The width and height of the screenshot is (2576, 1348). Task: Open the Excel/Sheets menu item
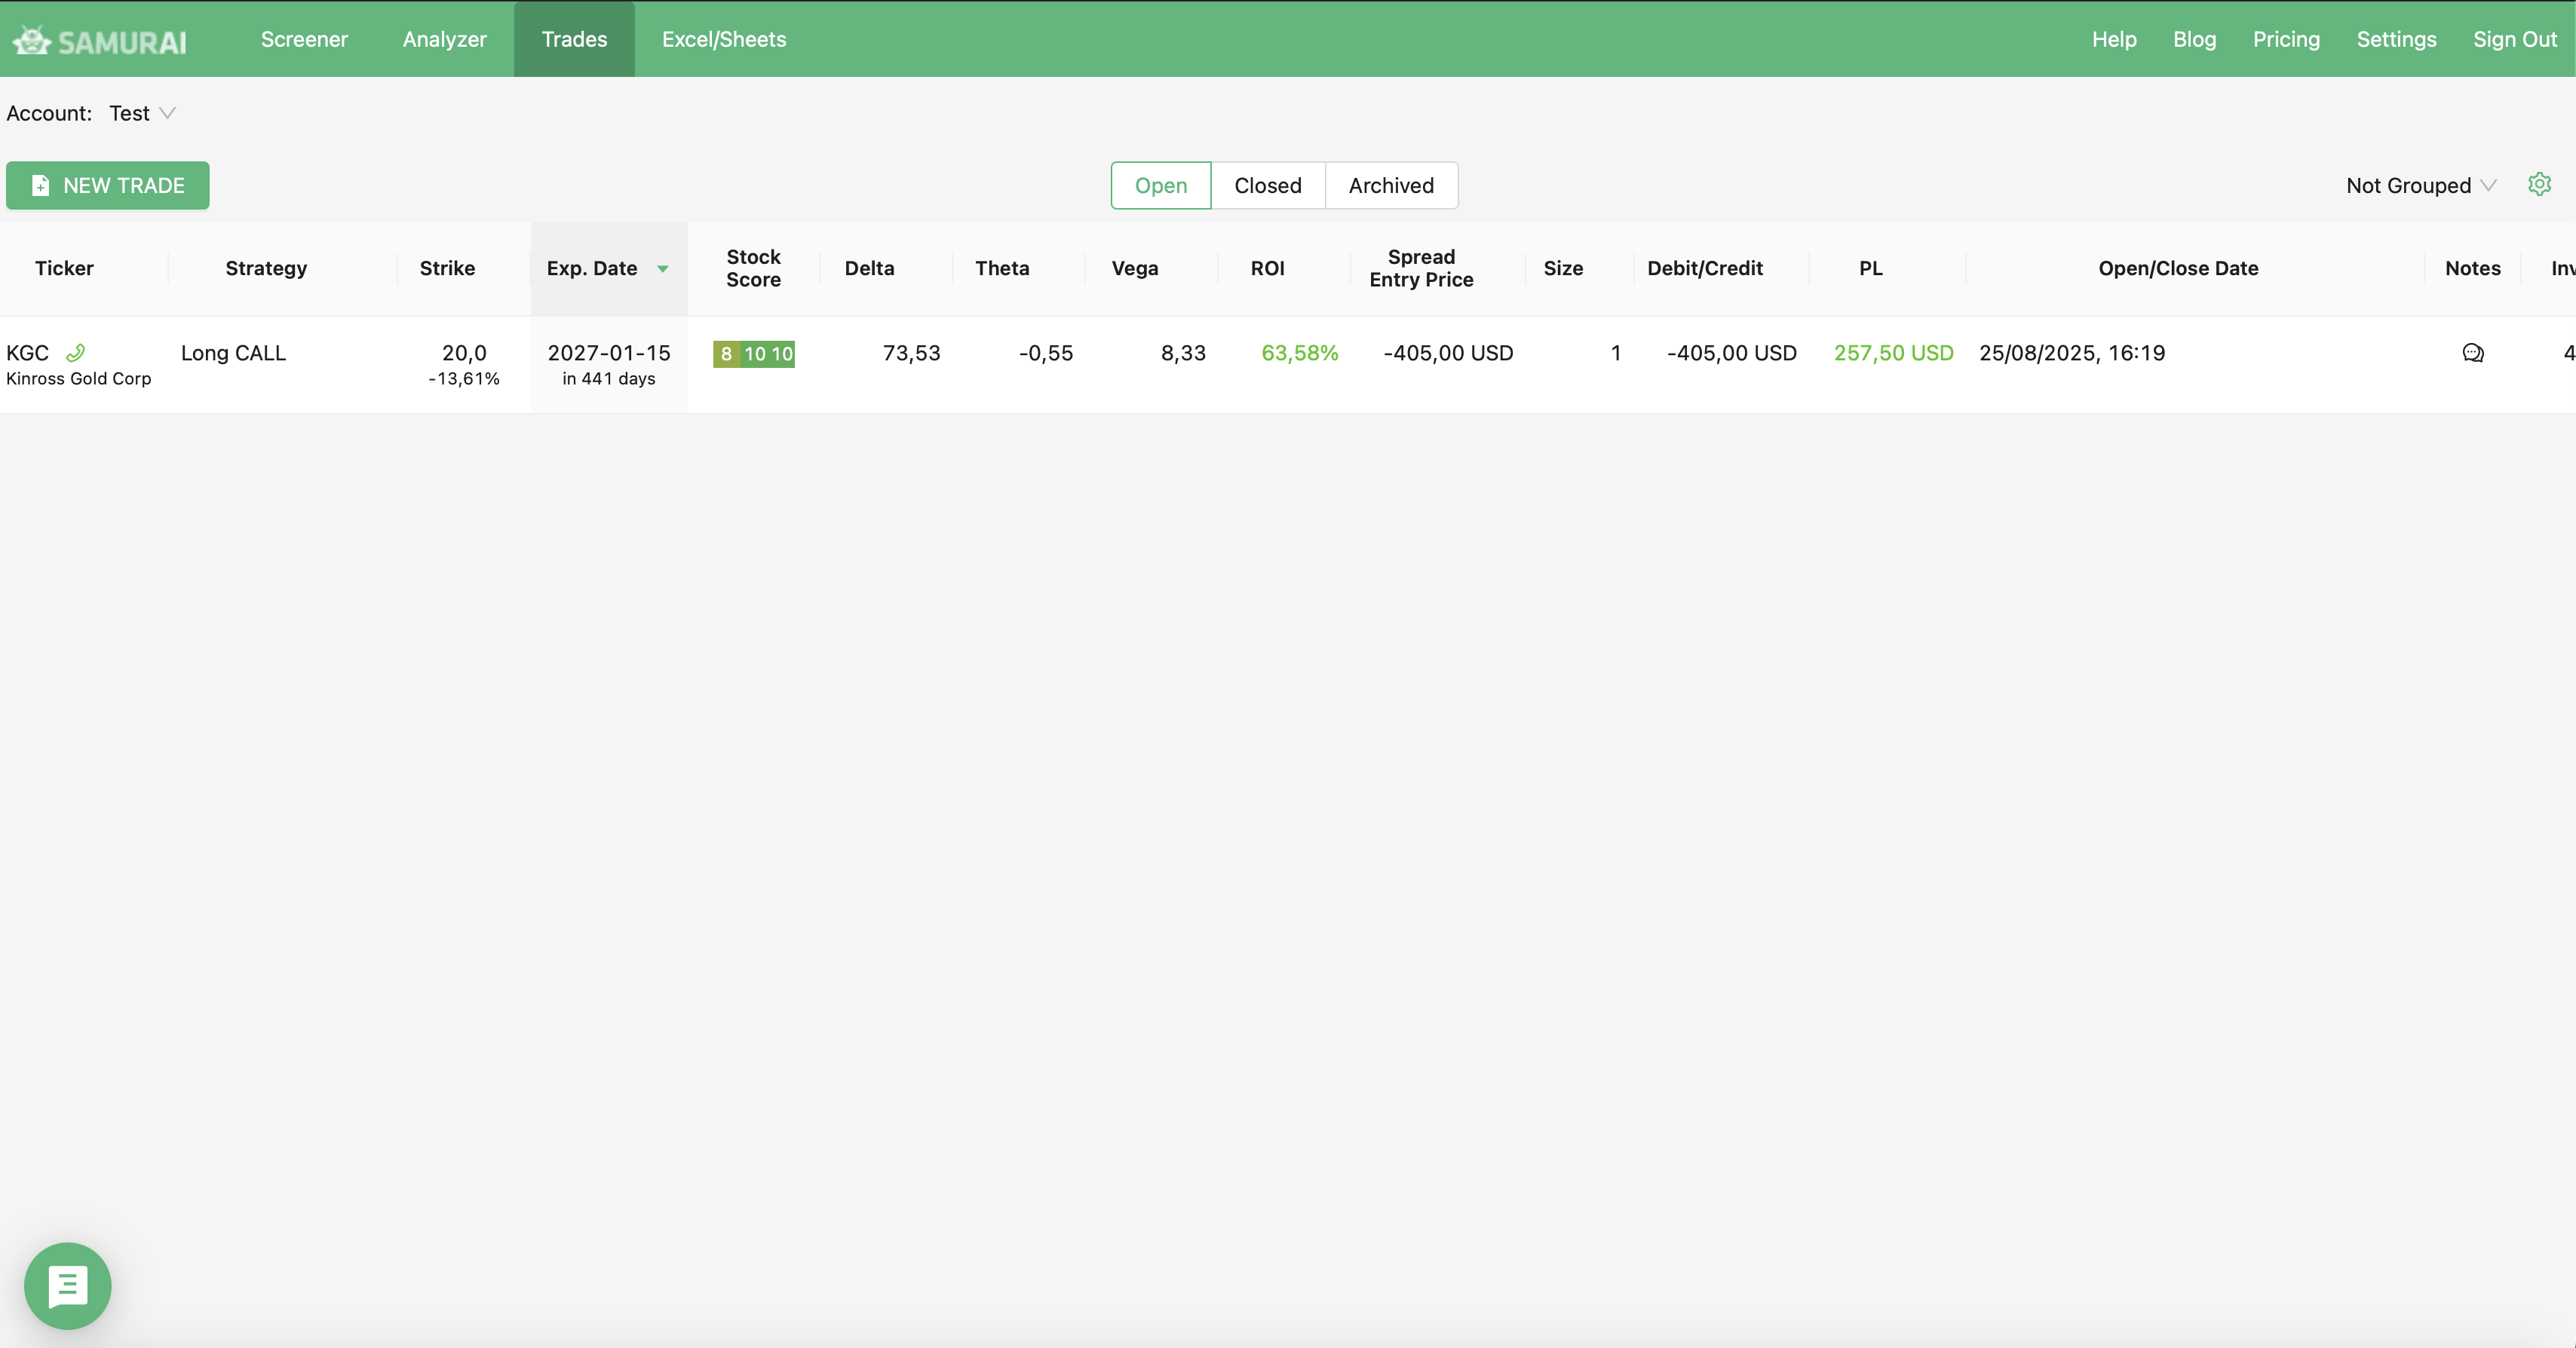tap(723, 39)
